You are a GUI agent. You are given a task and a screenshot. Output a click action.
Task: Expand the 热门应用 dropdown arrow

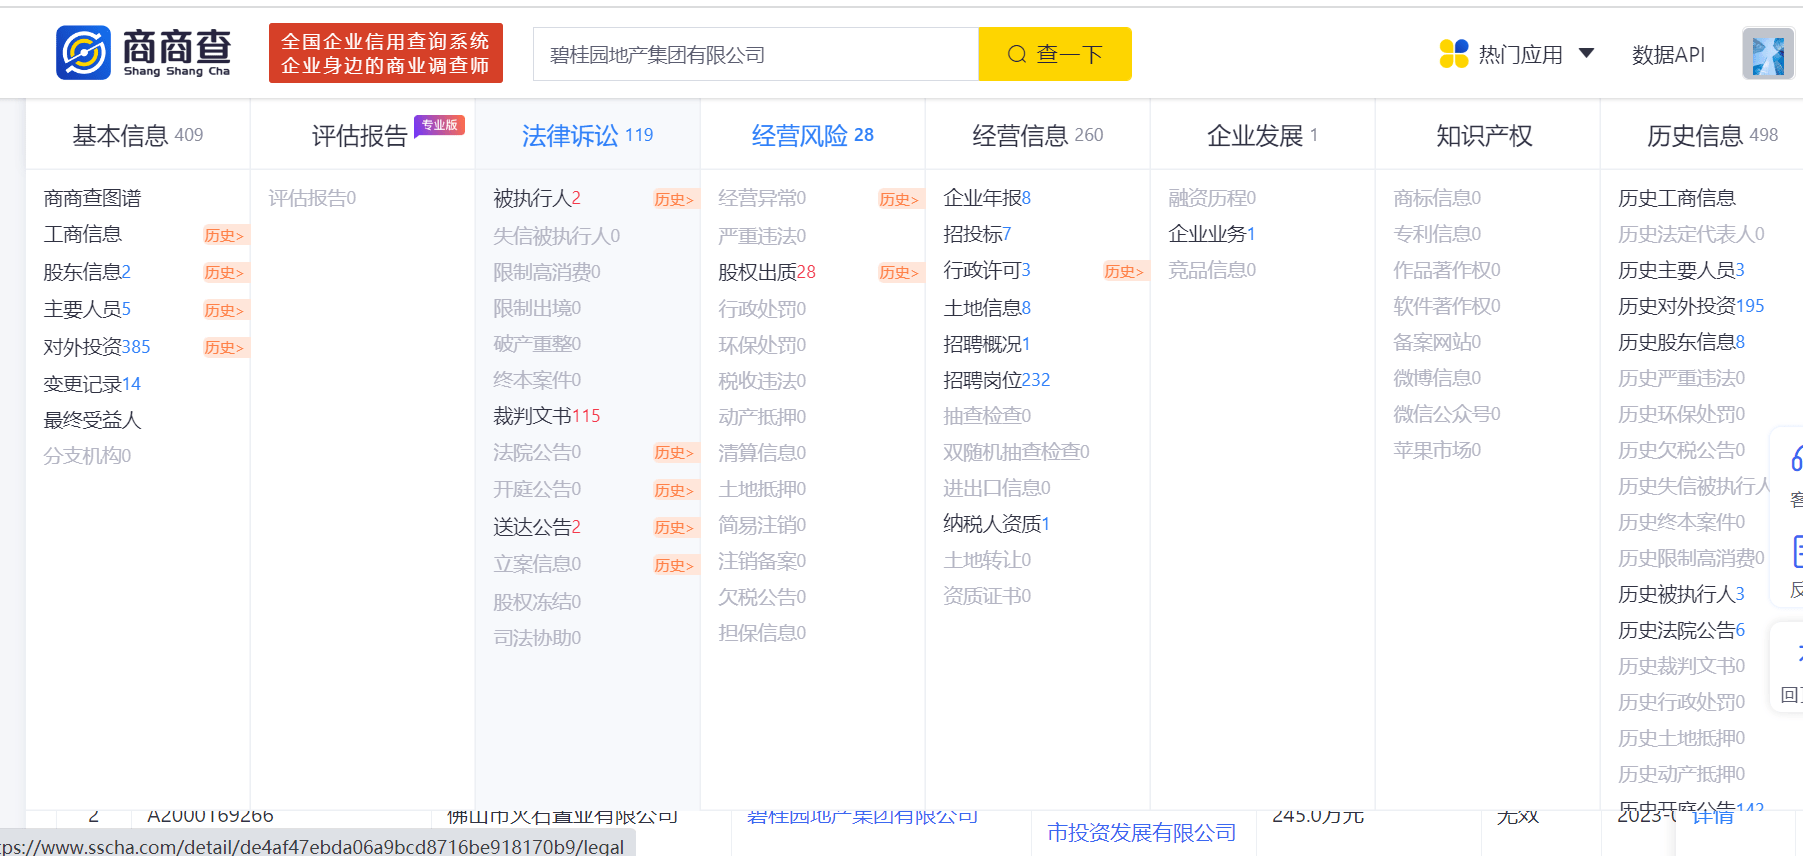(1586, 53)
